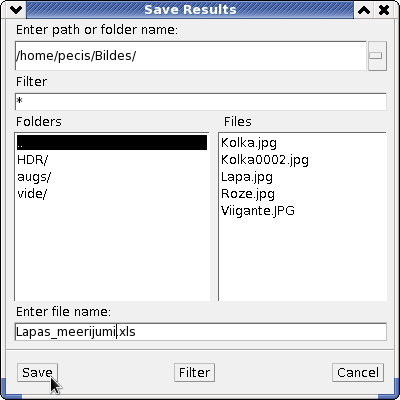Select file Kolka.jpg
The image size is (400, 400).
pos(249,143)
